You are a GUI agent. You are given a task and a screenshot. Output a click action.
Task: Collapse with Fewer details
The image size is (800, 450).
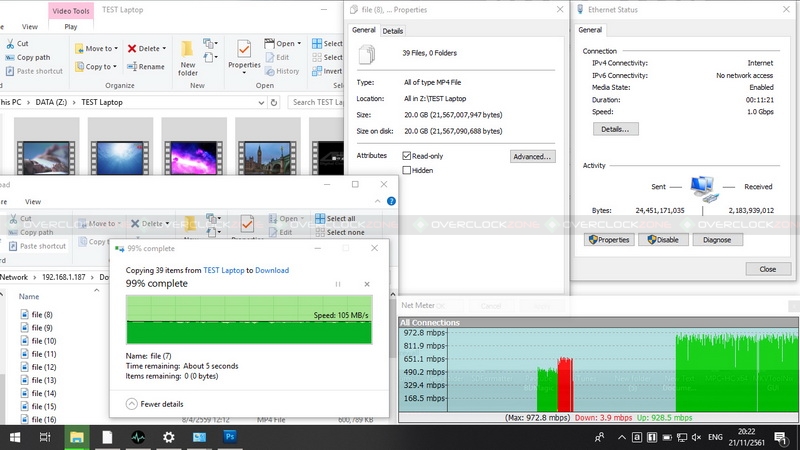155,404
